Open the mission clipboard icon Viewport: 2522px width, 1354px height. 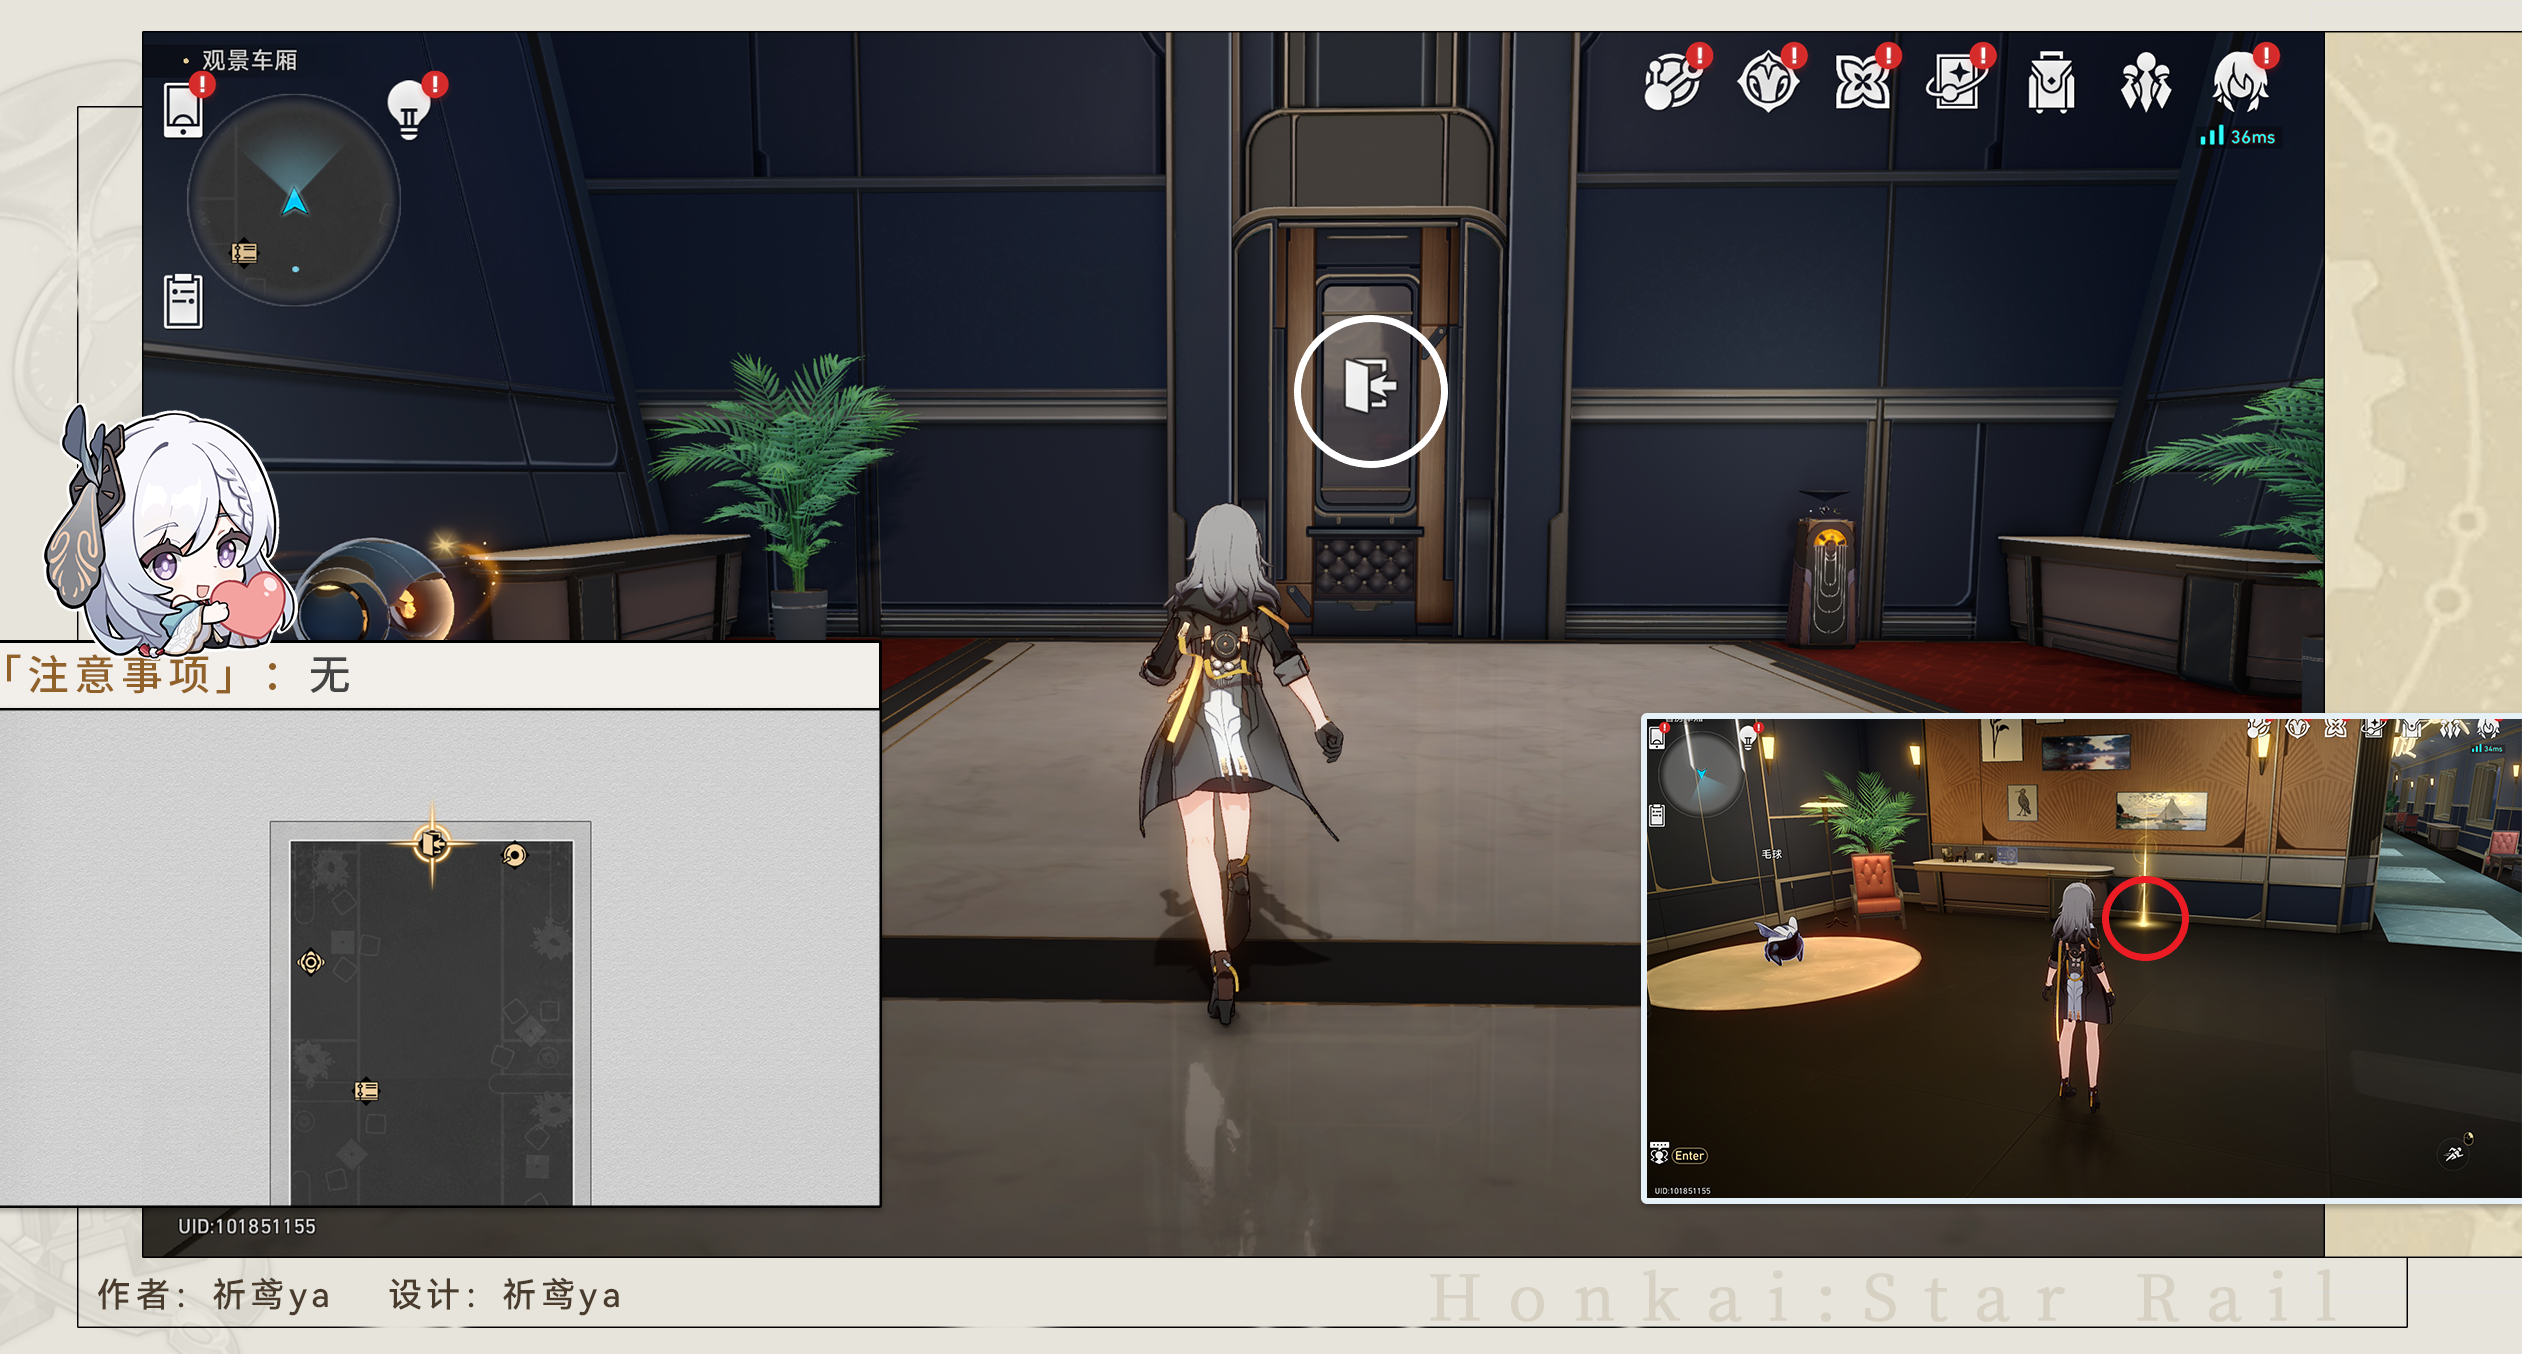pos(183,300)
